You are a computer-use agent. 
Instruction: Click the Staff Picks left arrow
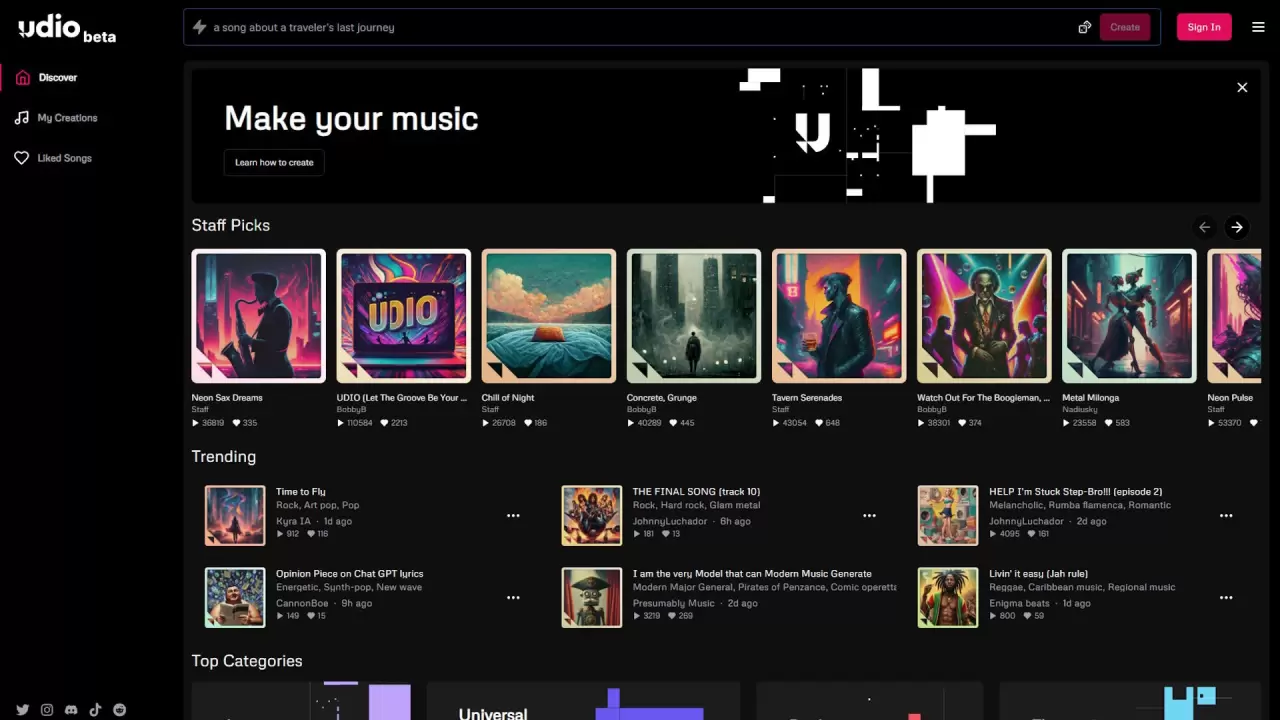[1204, 227]
